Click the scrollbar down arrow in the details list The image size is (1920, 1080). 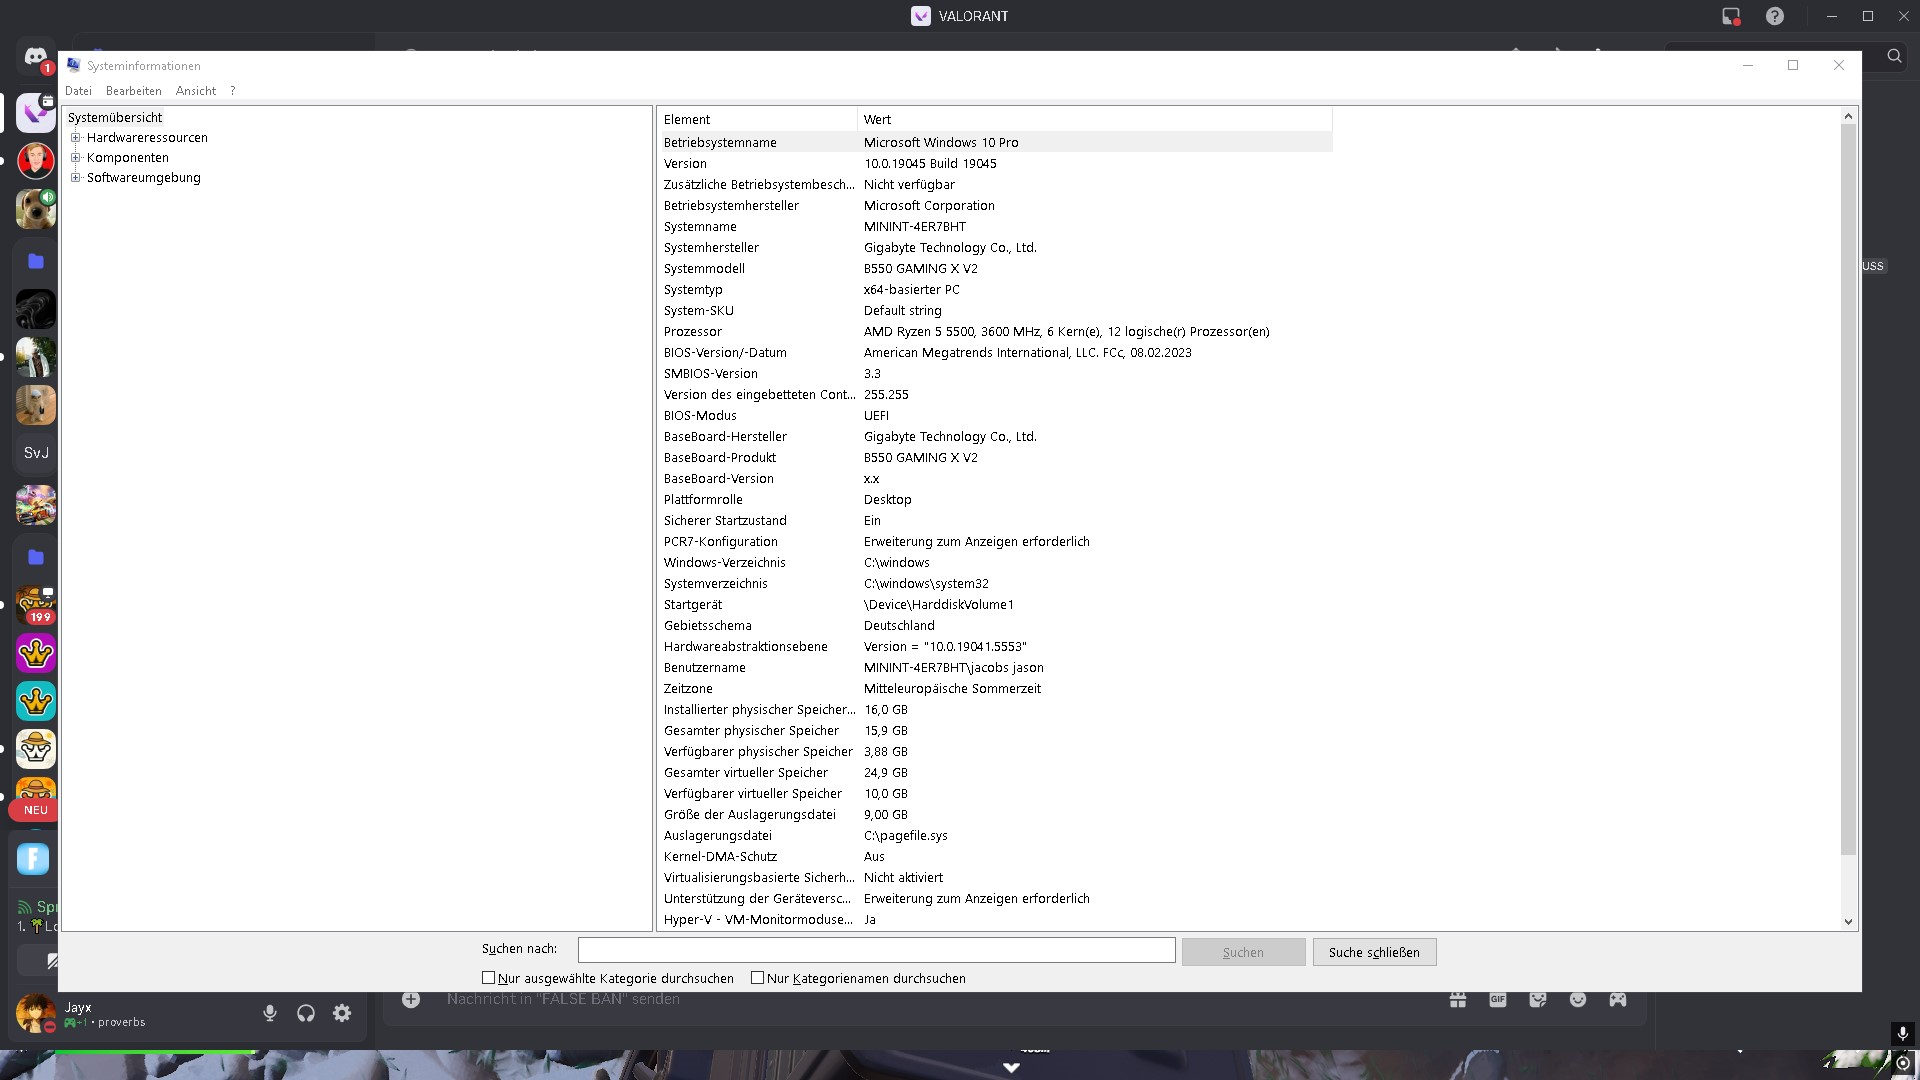click(1848, 922)
